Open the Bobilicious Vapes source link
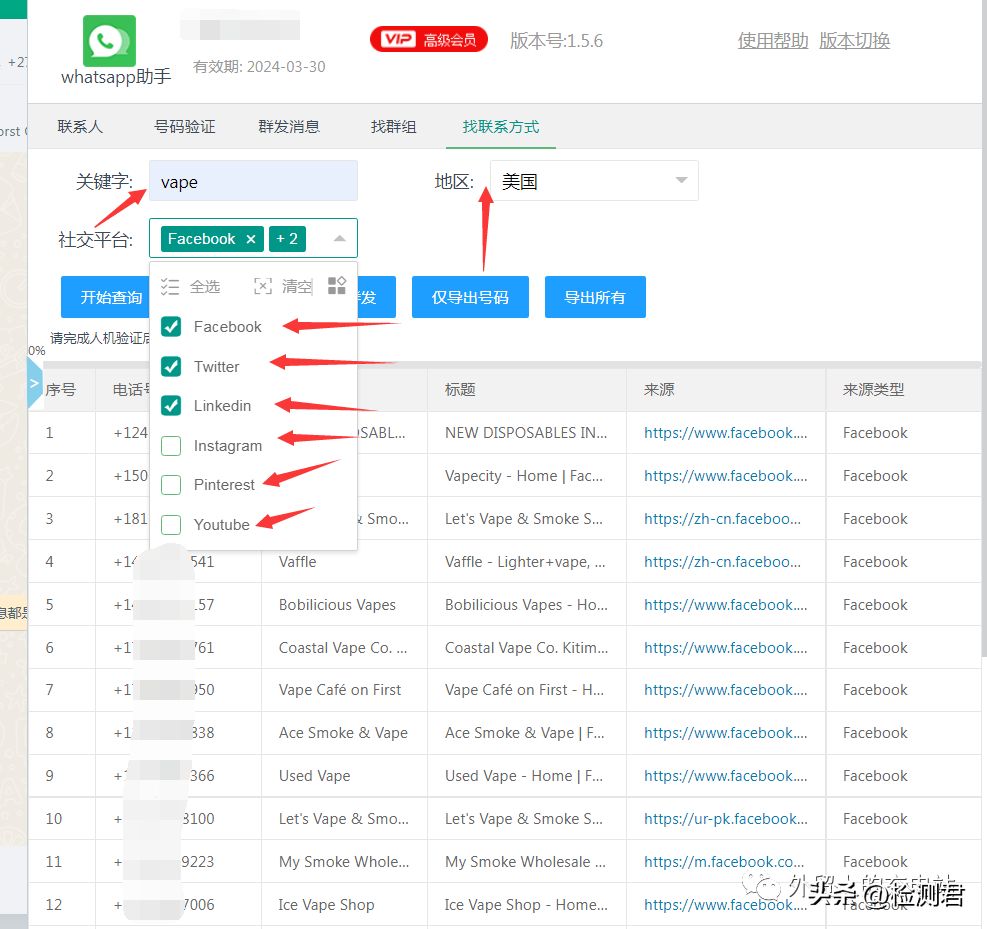This screenshot has width=987, height=929. point(725,605)
